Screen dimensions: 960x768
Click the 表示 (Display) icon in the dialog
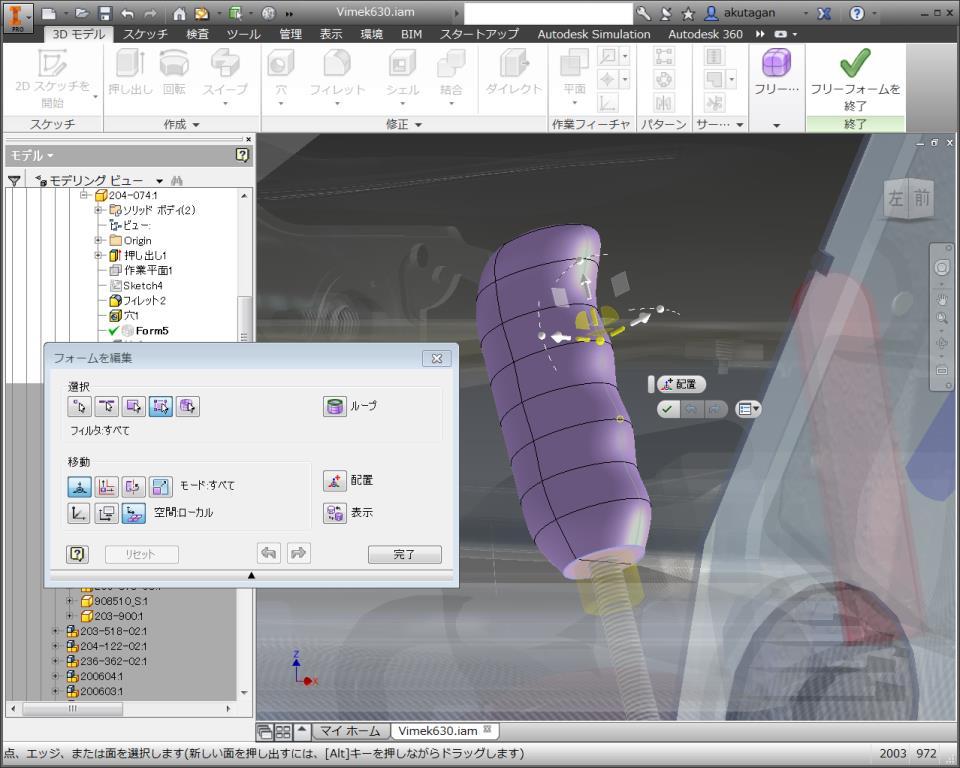click(x=335, y=513)
